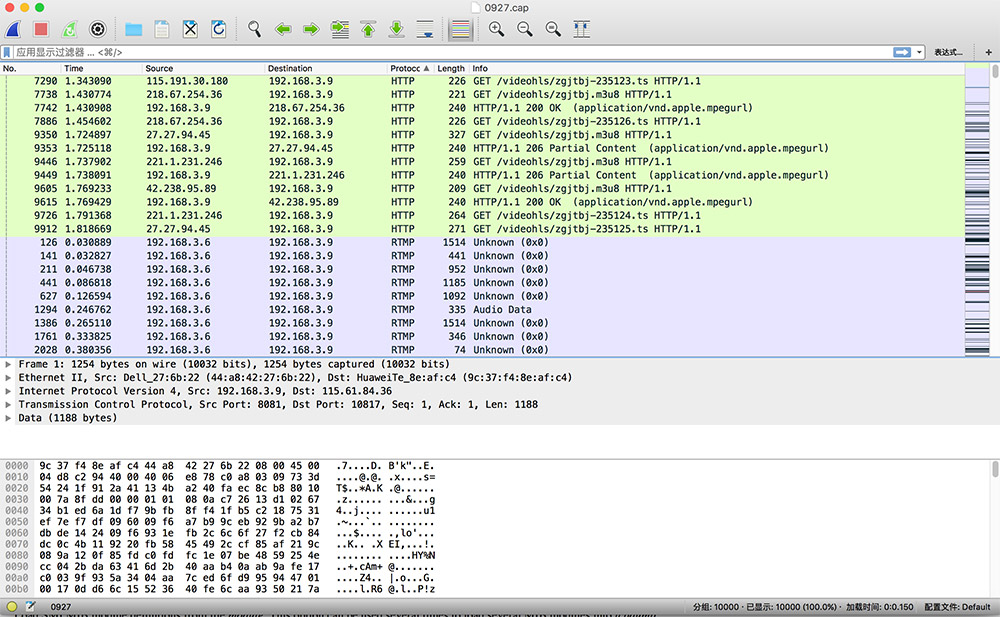Click the 0927 file name in status bar
The width and height of the screenshot is (1000, 617).
61,607
